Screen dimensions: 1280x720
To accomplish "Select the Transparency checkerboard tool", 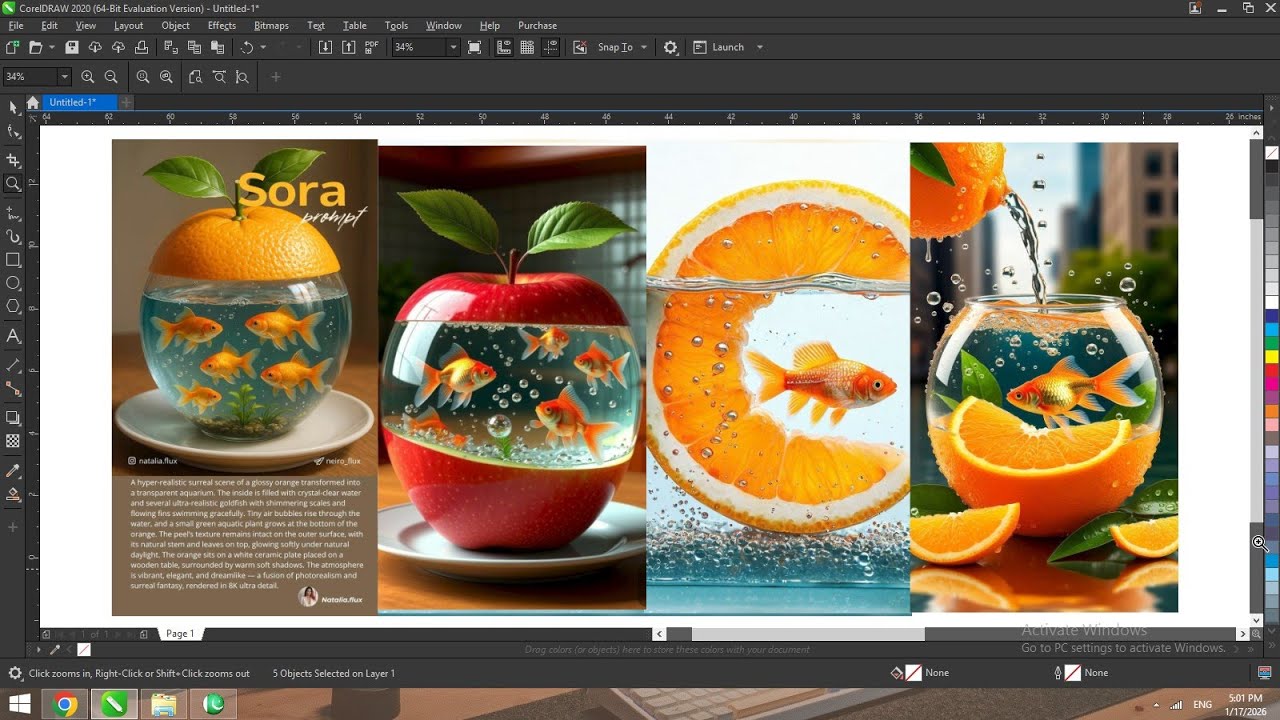I will click(x=13, y=441).
